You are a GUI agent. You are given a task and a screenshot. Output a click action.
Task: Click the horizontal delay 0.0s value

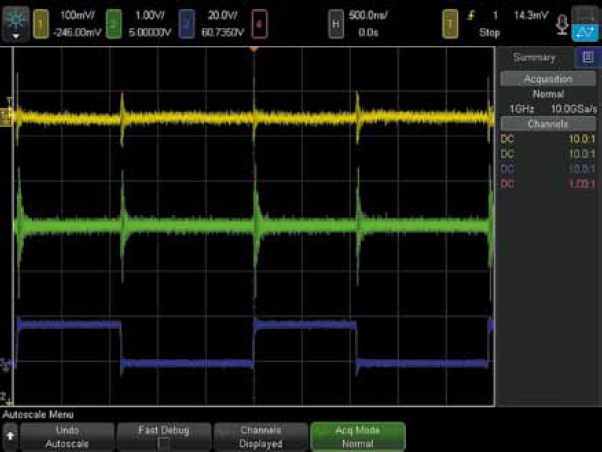click(368, 33)
